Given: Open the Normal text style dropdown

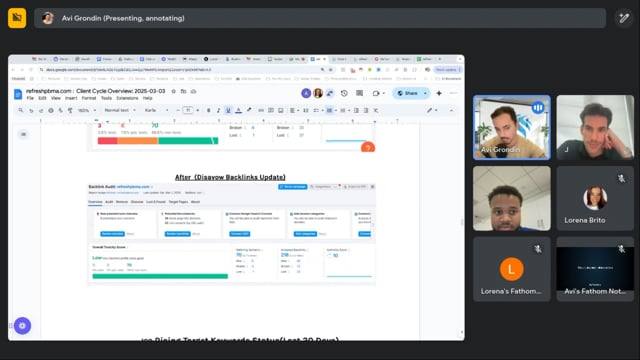Looking at the screenshot, I should point(120,110).
